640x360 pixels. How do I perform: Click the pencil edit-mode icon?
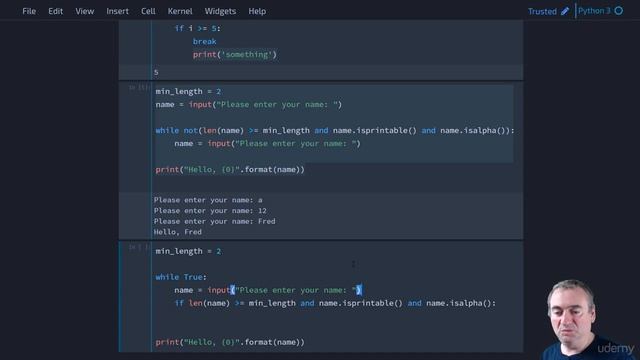tap(565, 11)
